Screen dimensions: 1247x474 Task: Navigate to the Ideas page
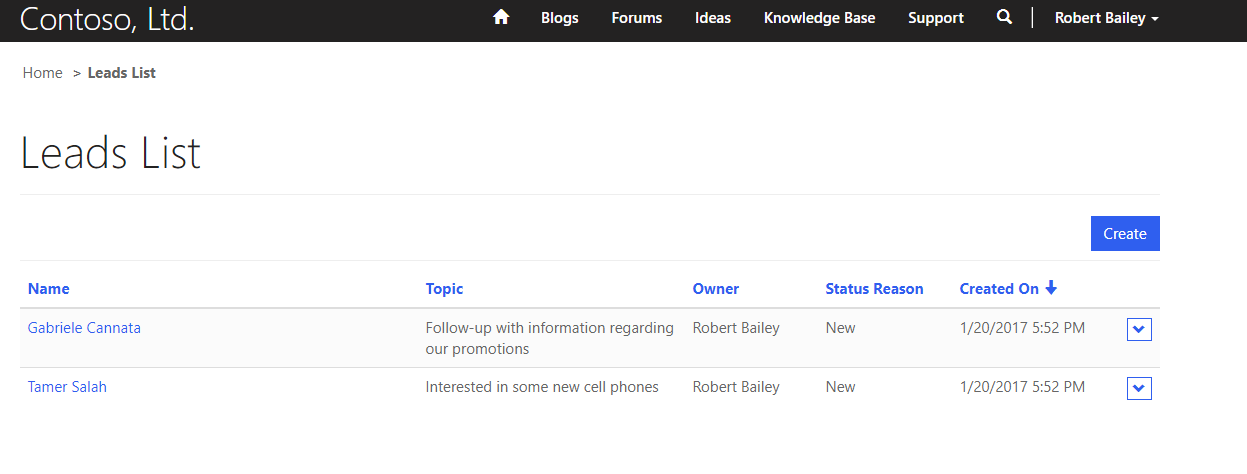pyautogui.click(x=712, y=18)
